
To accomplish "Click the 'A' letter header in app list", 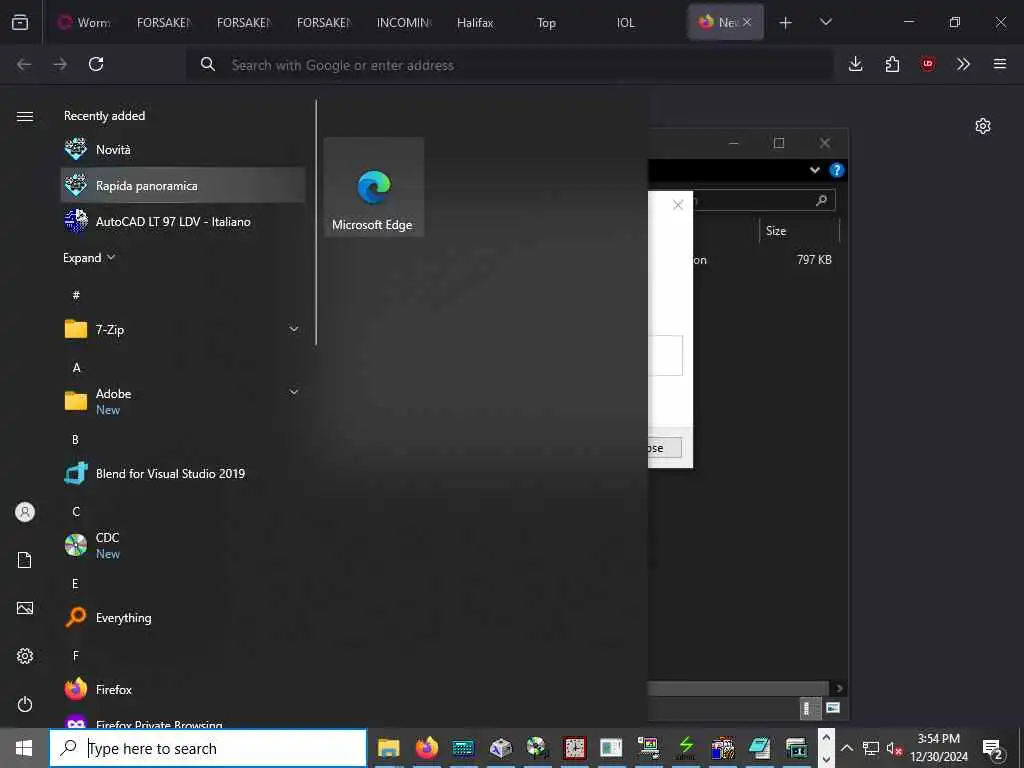I will tap(76, 368).
